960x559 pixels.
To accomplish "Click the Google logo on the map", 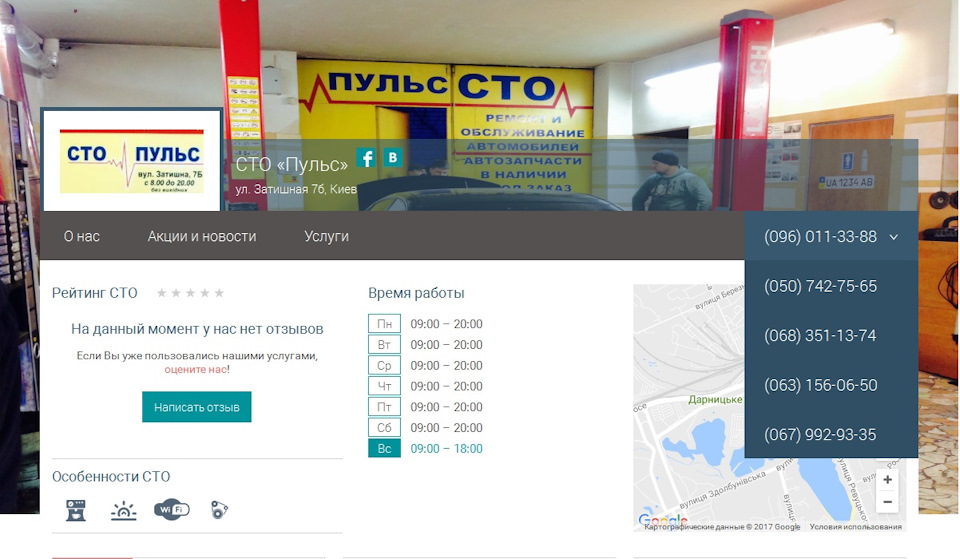I will (x=662, y=520).
